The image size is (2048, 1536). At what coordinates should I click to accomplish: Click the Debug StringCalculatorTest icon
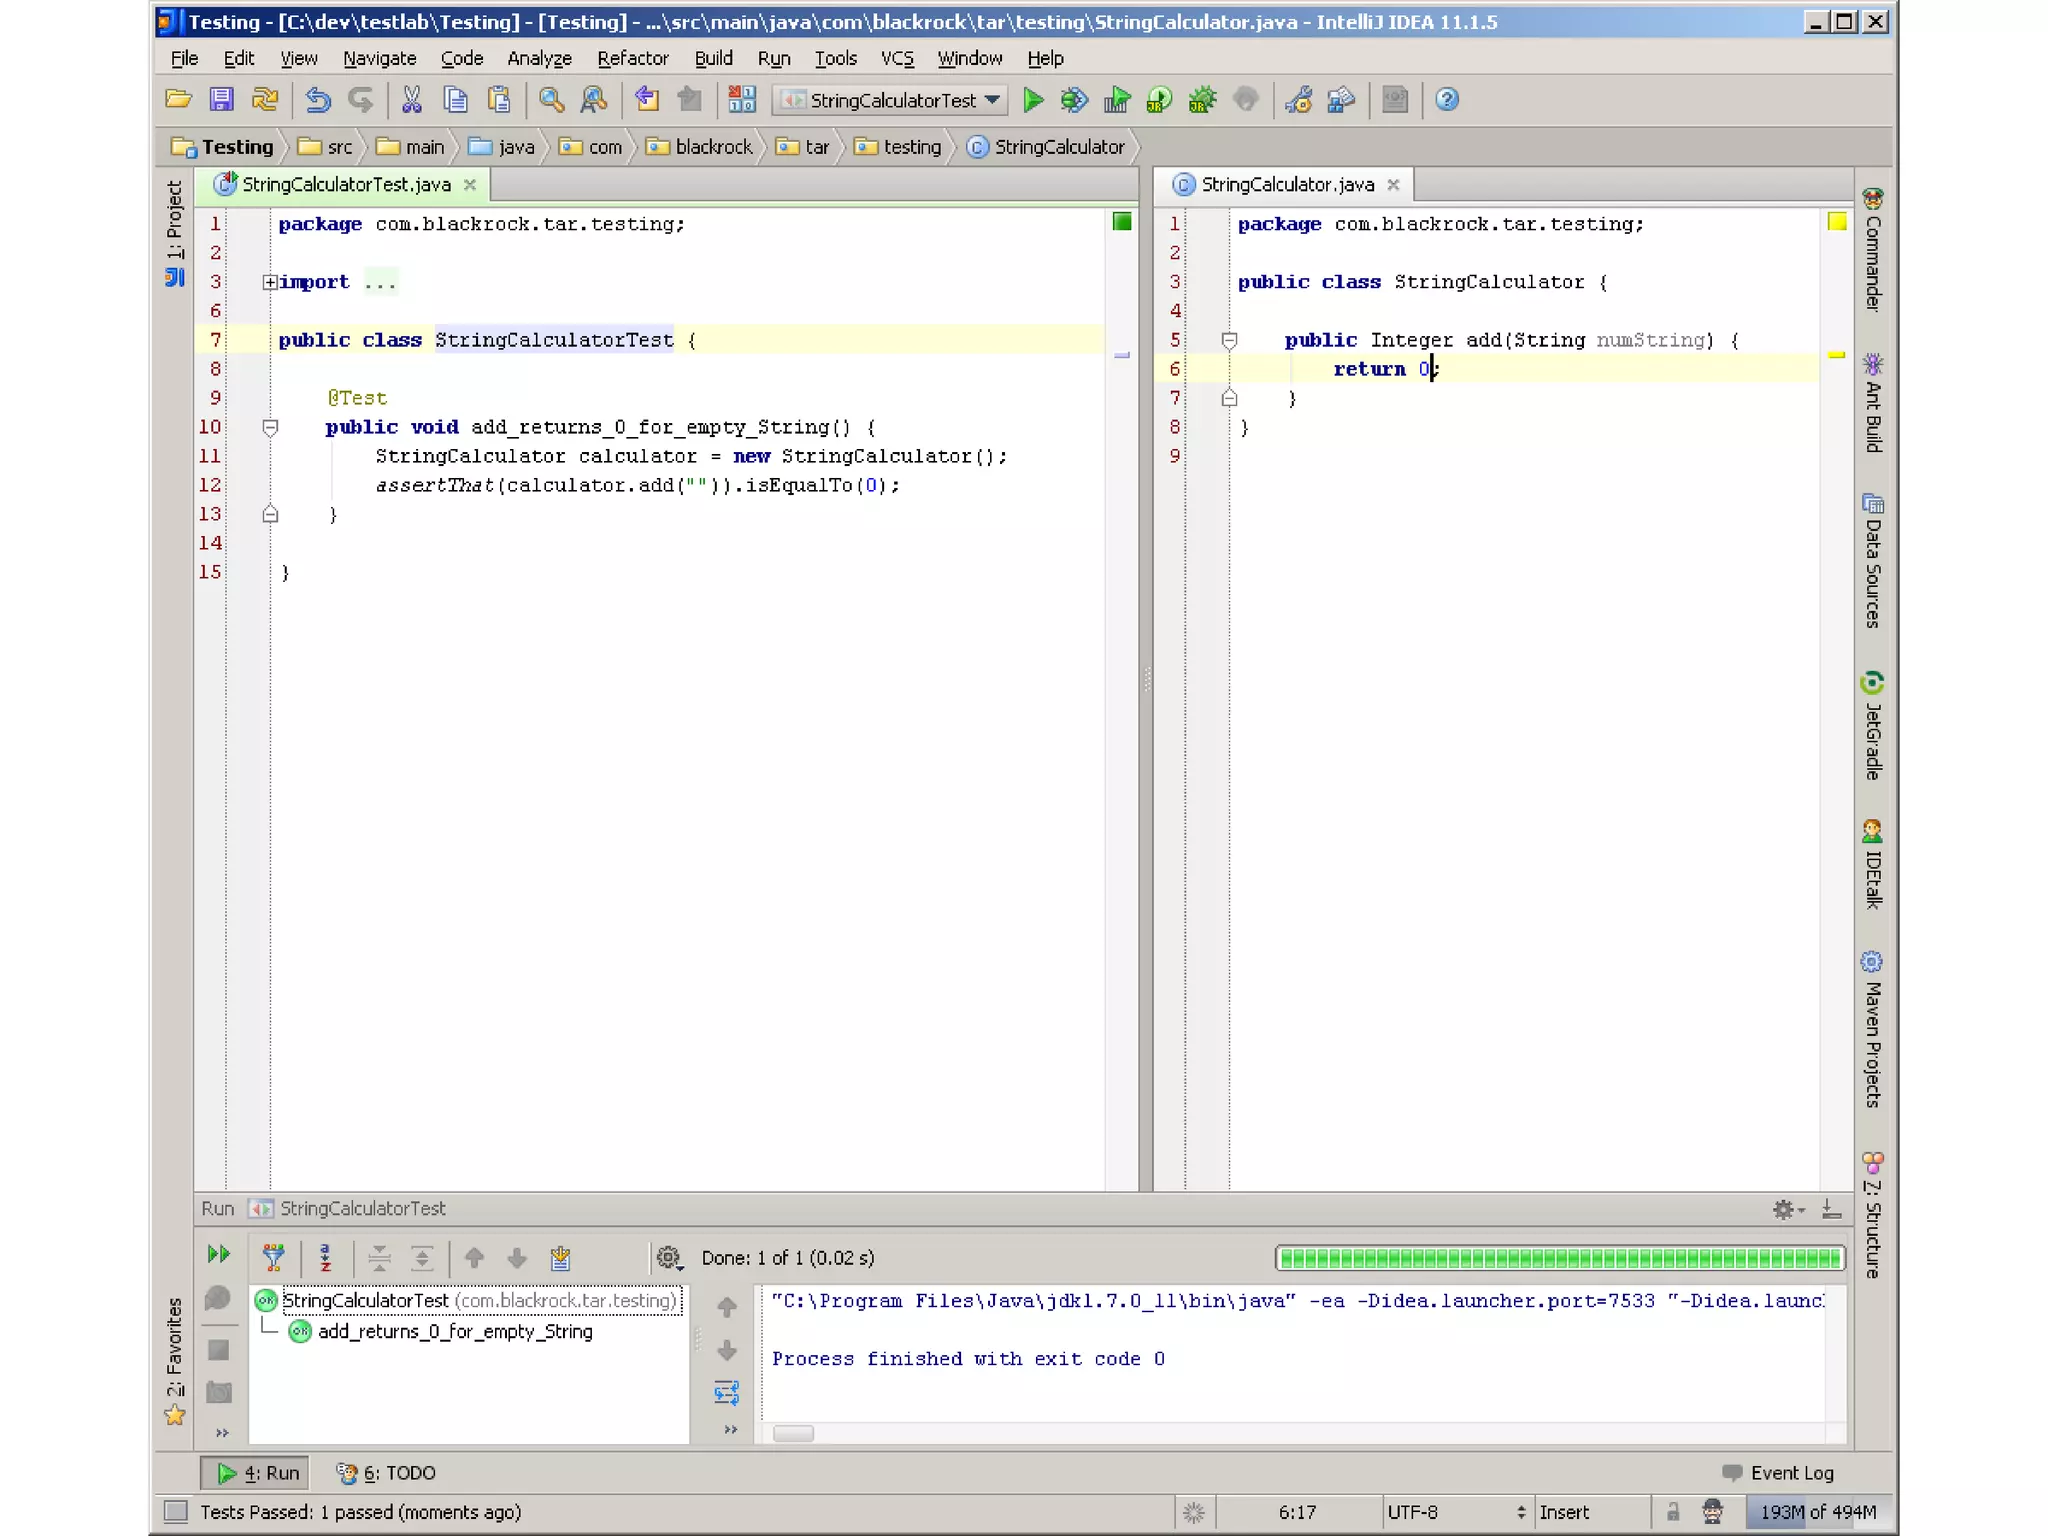click(x=1074, y=100)
